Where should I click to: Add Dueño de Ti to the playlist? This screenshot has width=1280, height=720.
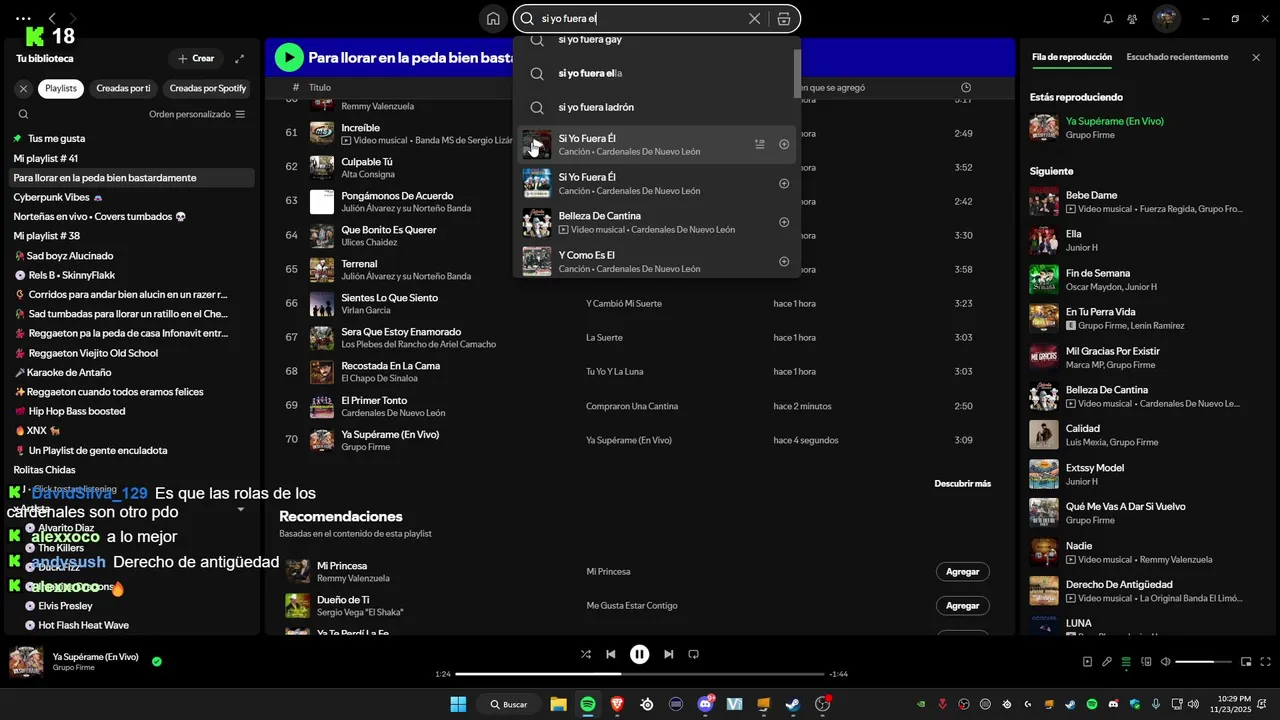tap(962, 606)
